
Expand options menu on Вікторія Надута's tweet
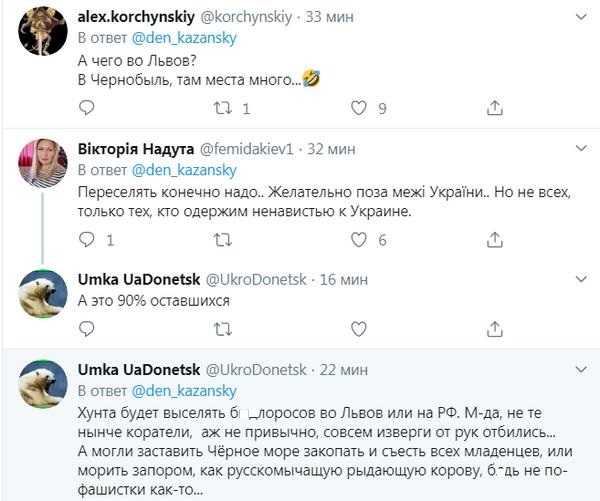point(581,147)
